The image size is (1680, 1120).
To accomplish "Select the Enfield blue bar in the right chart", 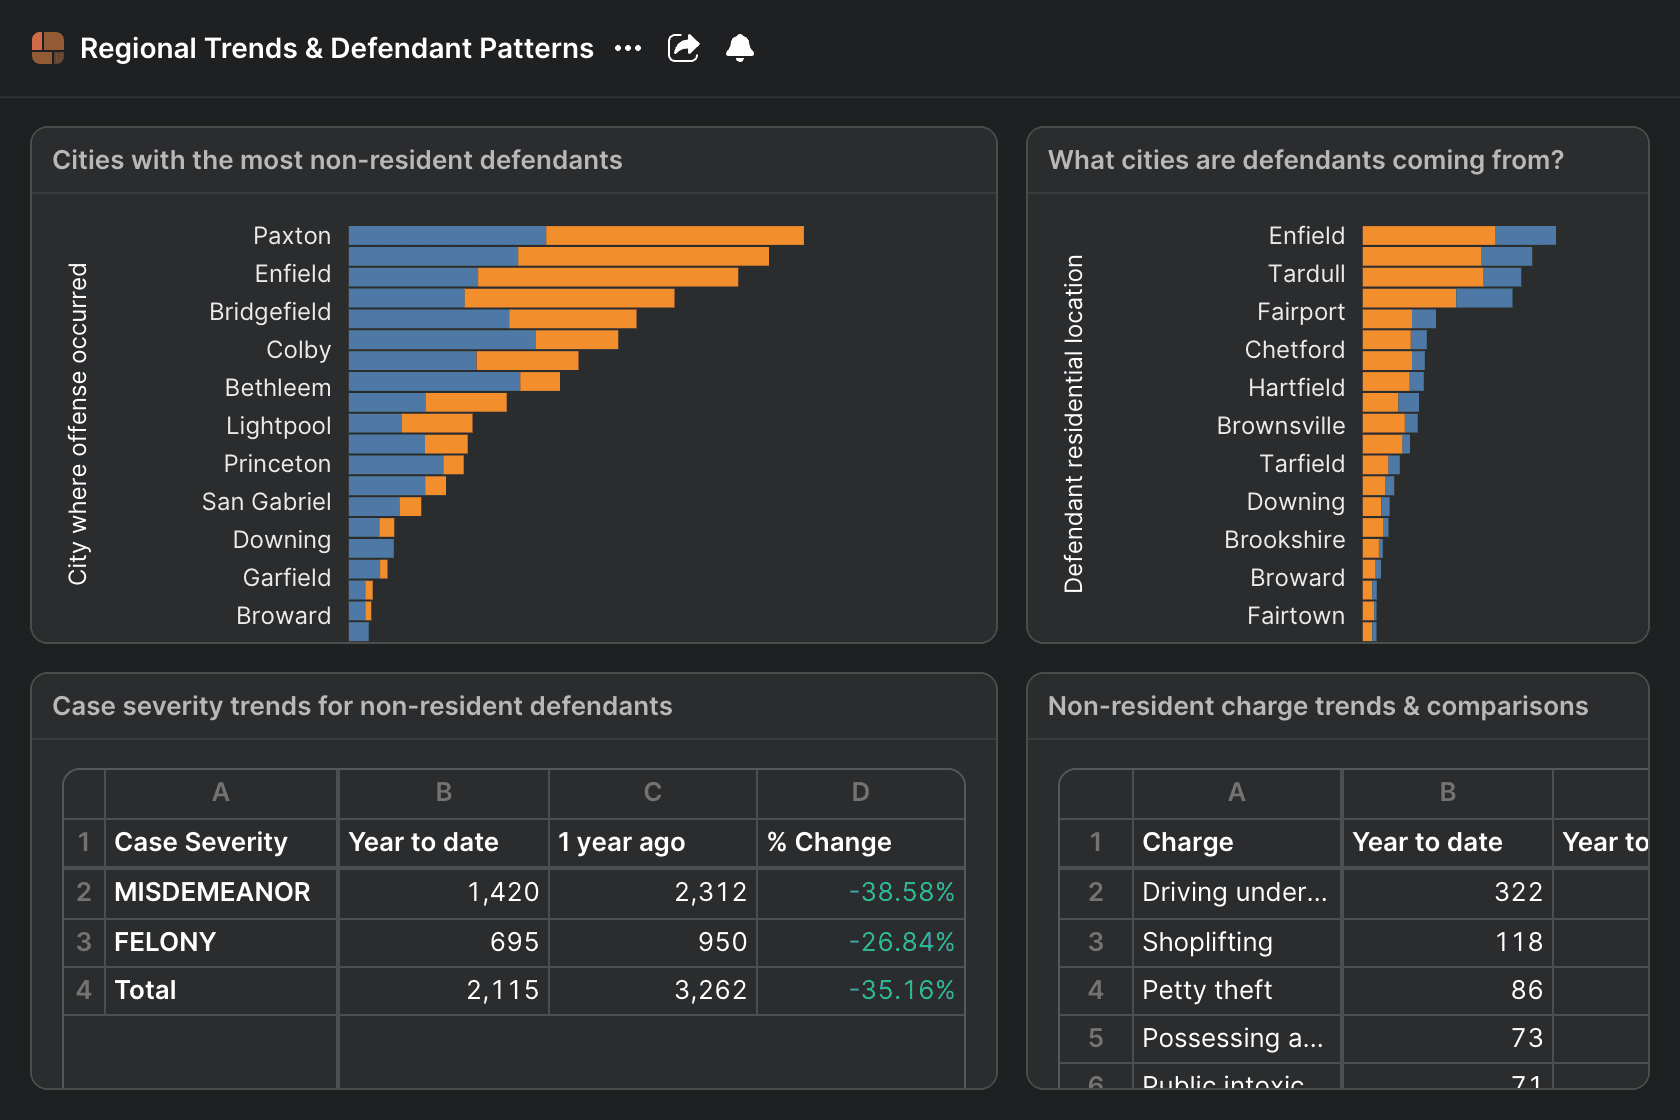I will (1525, 236).
